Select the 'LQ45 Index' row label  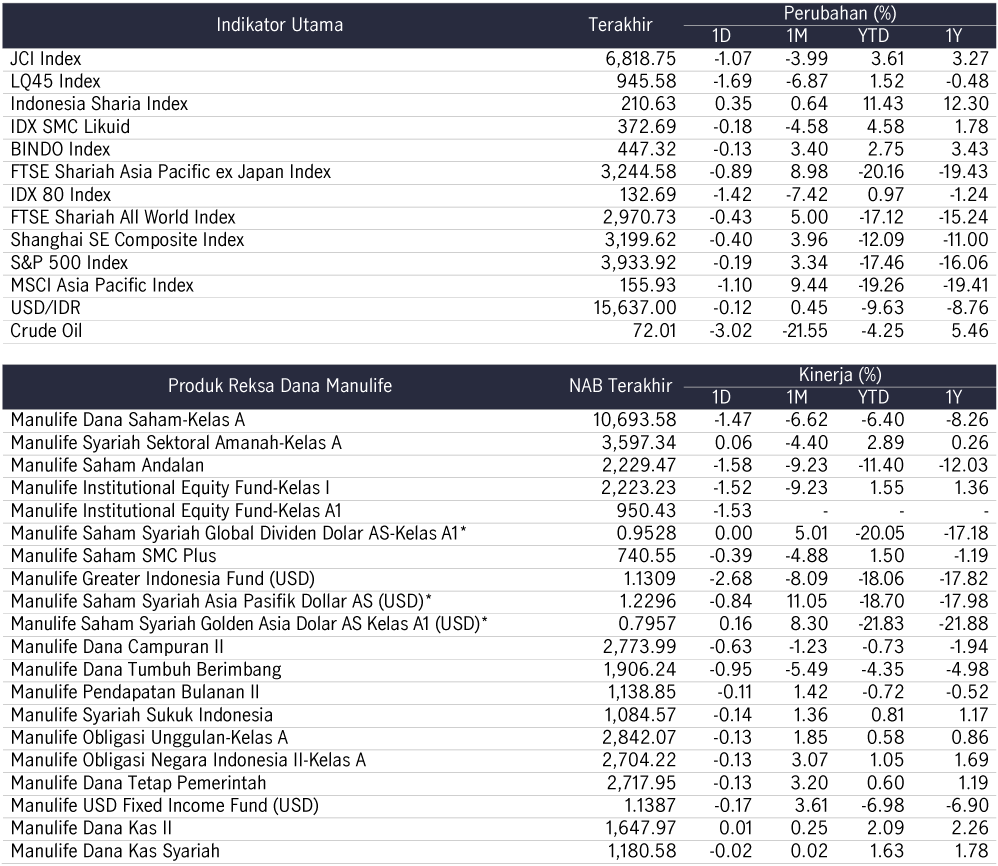coord(55,81)
